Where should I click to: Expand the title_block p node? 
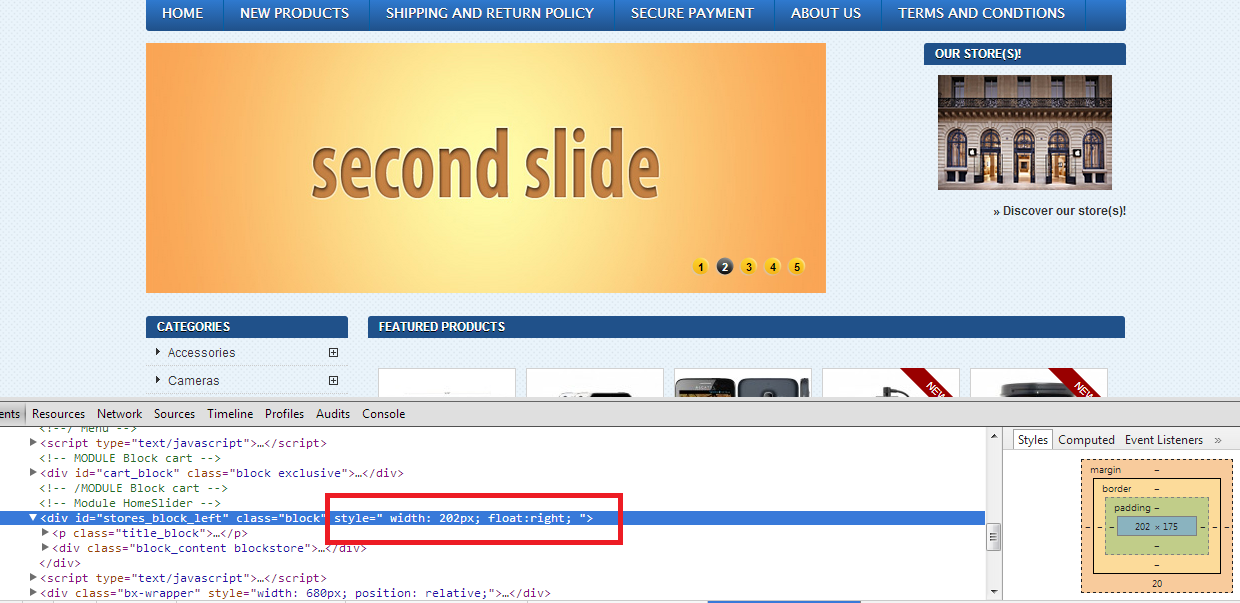[x=45, y=533]
